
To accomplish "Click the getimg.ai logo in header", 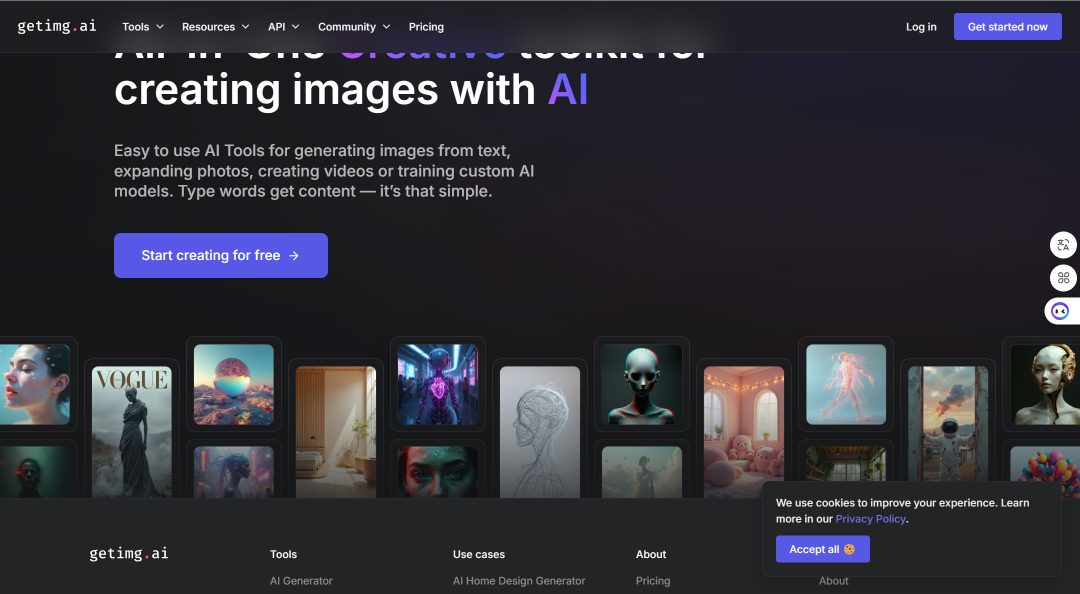I will pyautogui.click(x=56, y=26).
